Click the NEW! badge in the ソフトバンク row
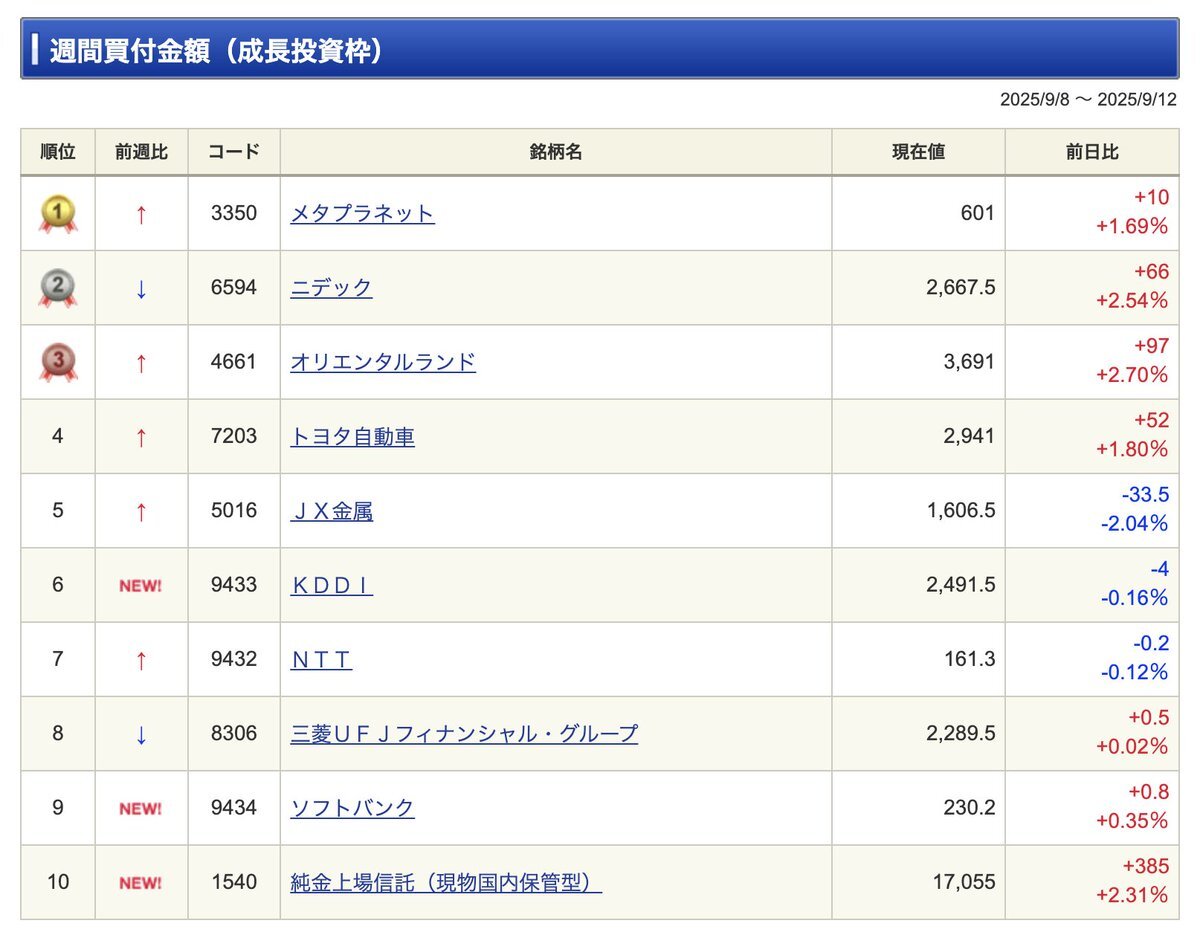1200x932 pixels. click(x=141, y=808)
